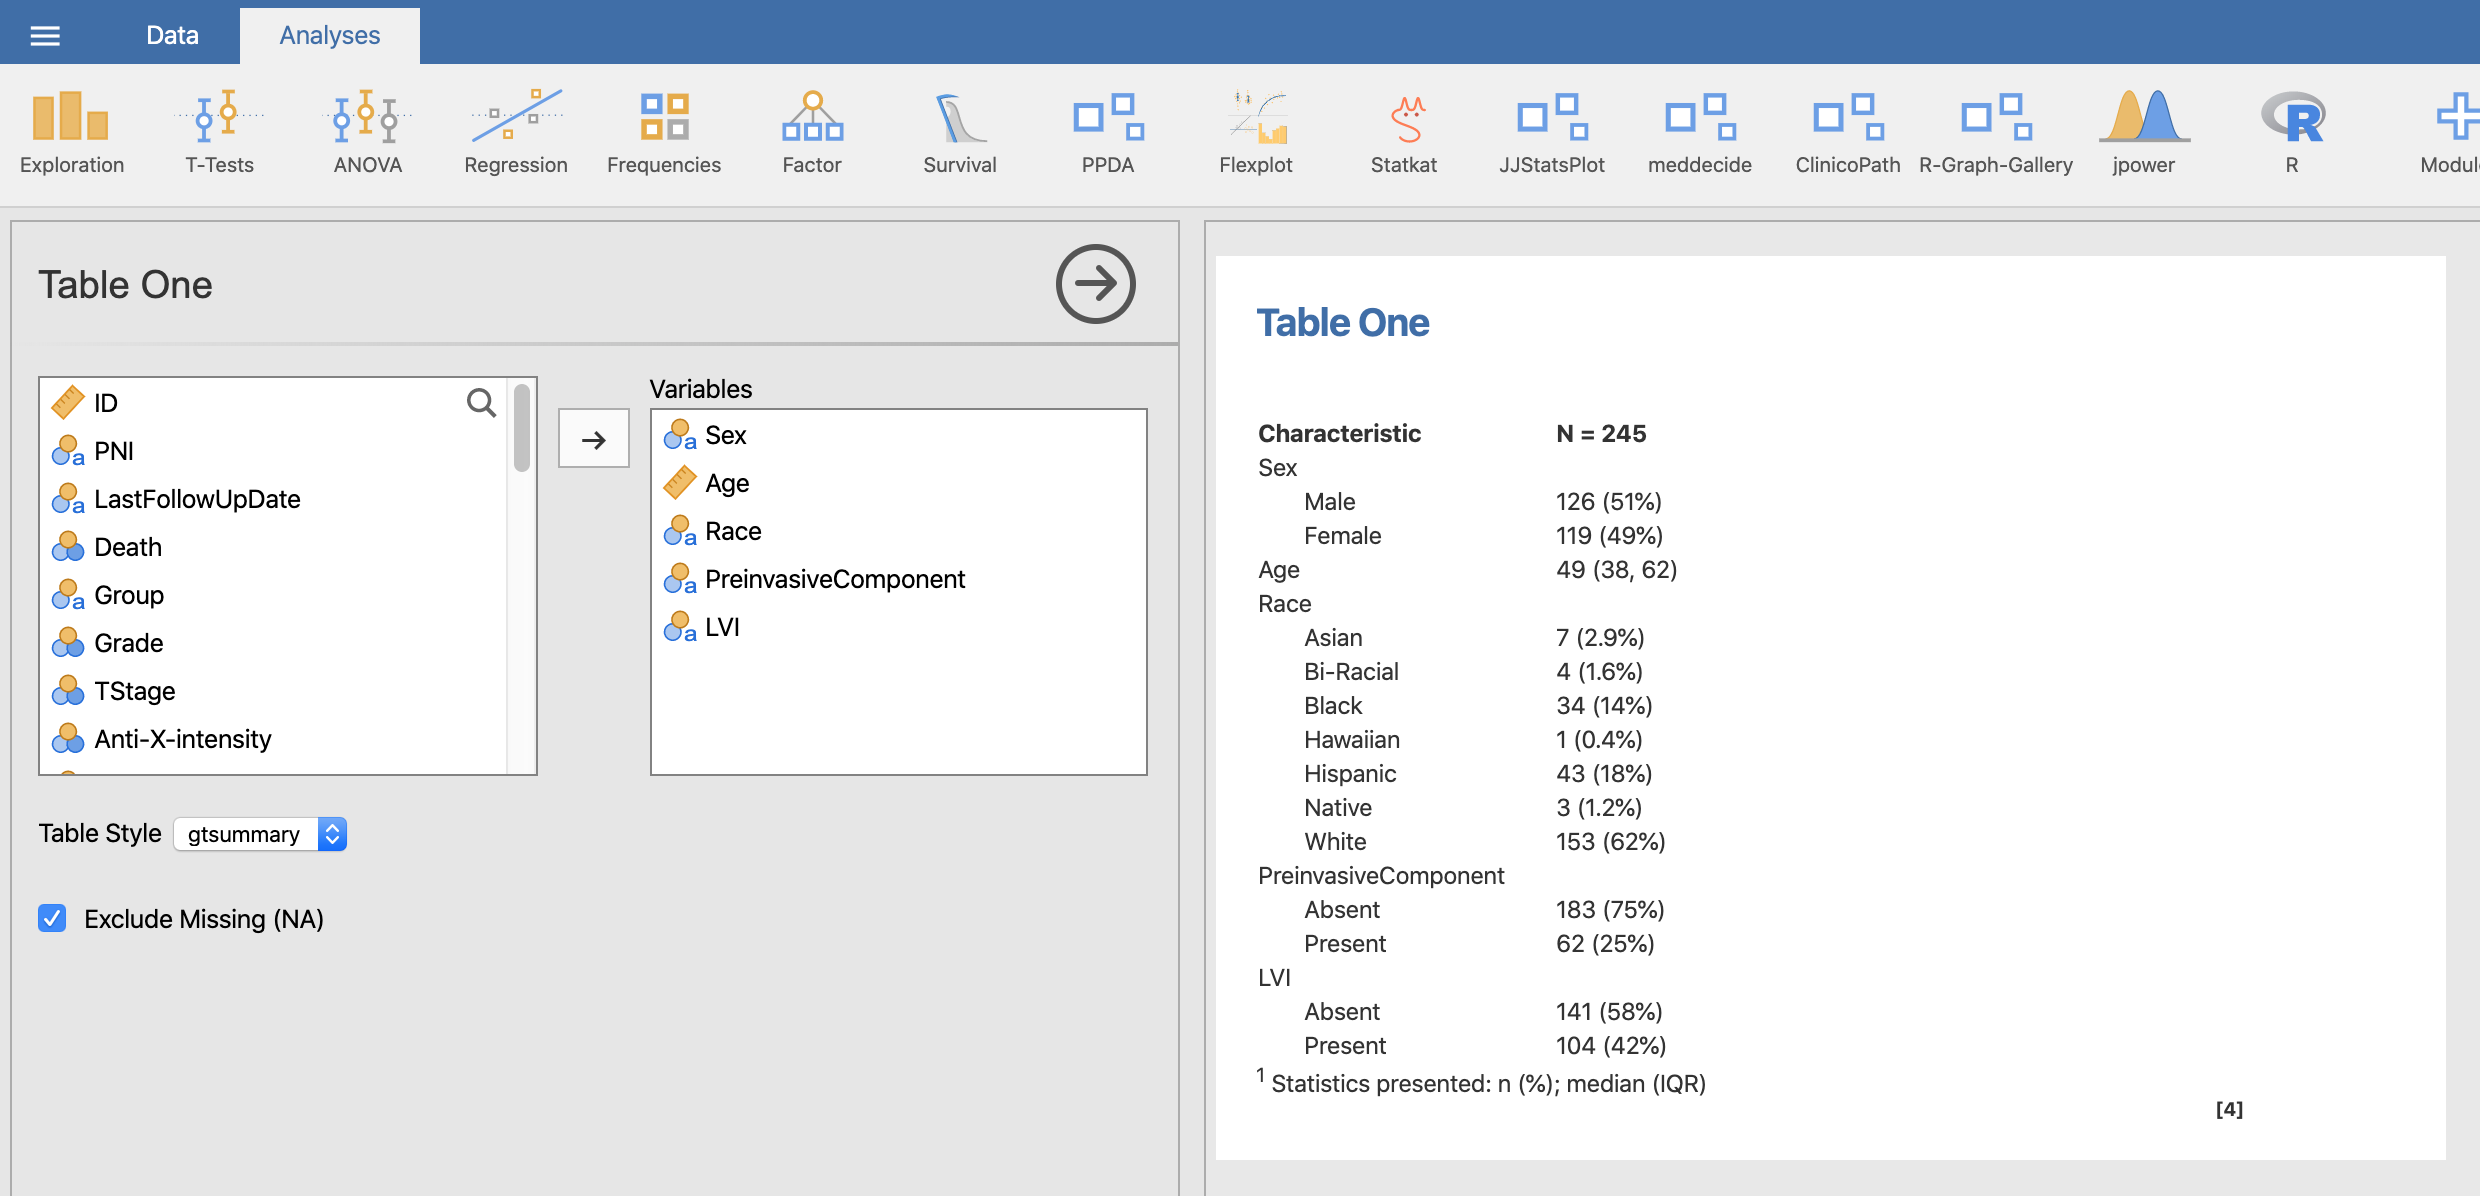Image resolution: width=2480 pixels, height=1196 pixels.
Task: Open the R editor icon
Action: [x=2292, y=130]
